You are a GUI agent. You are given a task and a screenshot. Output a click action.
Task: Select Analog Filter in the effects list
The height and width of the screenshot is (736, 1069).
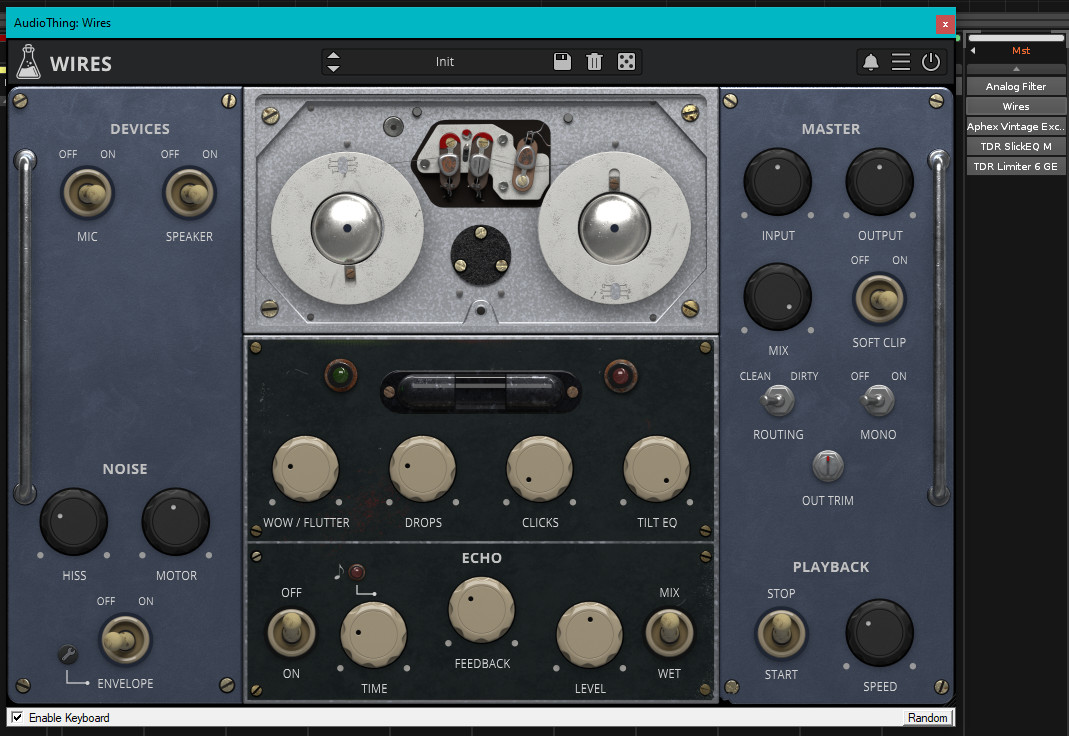click(1016, 87)
